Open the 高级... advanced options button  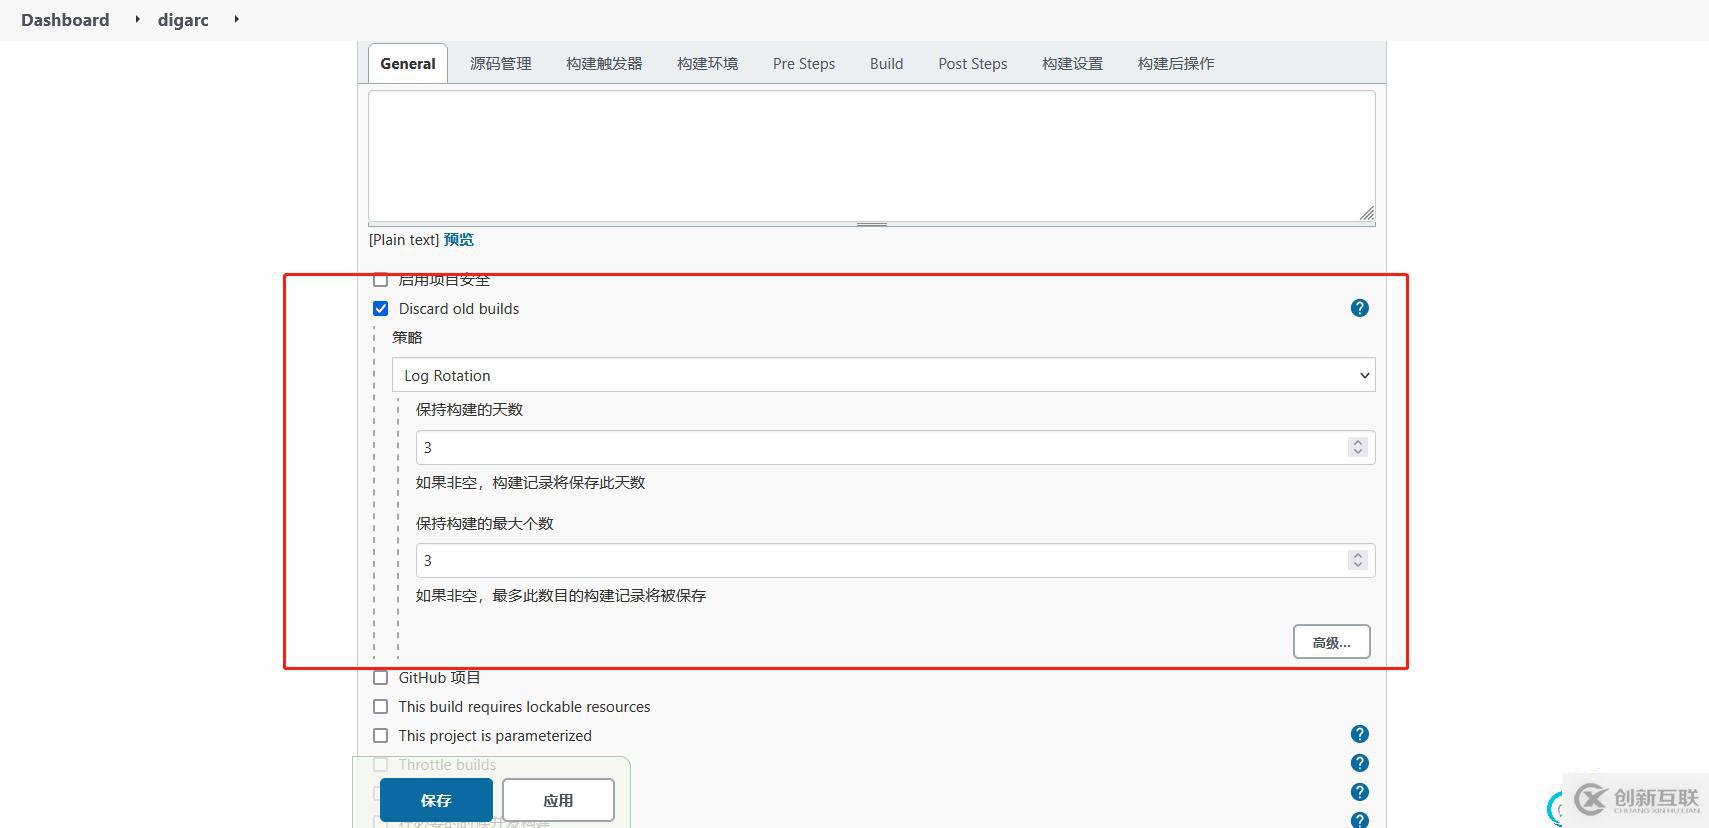coord(1331,642)
